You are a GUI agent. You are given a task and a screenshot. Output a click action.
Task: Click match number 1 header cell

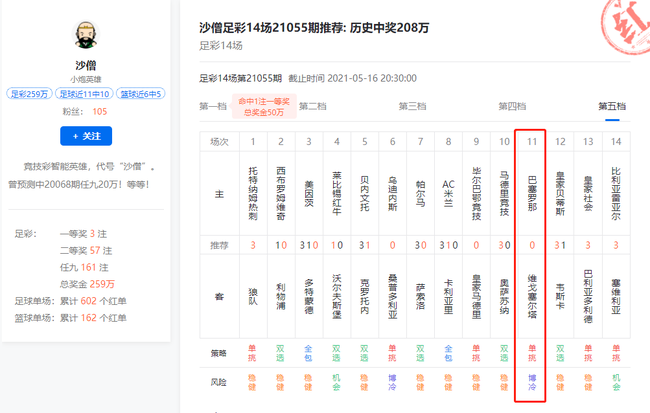coord(253,142)
